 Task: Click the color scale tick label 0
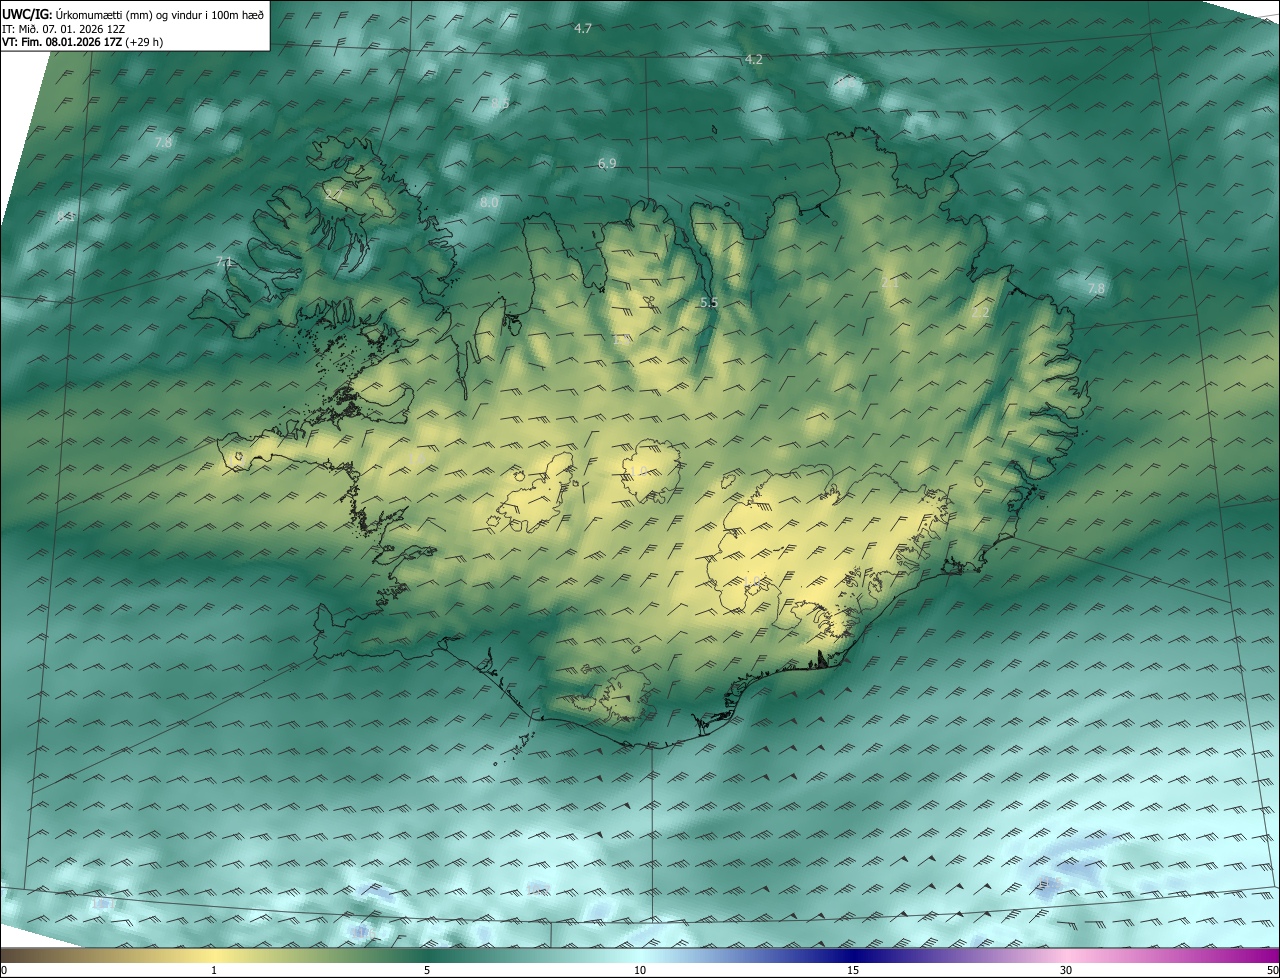coord(4,971)
